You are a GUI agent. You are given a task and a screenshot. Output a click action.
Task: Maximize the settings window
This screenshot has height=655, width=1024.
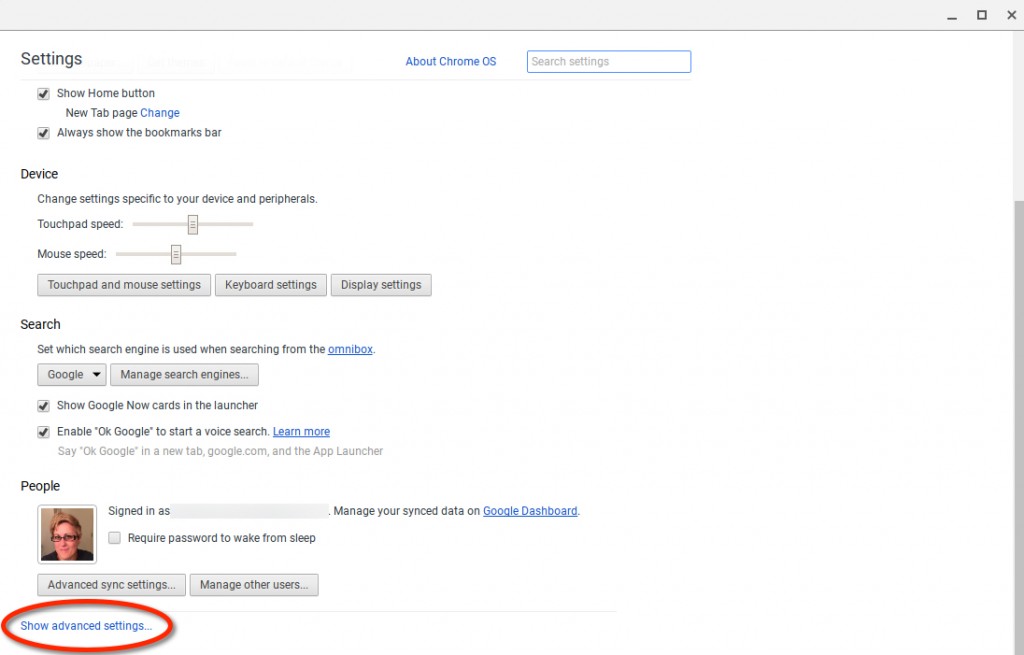pyautogui.click(x=982, y=15)
